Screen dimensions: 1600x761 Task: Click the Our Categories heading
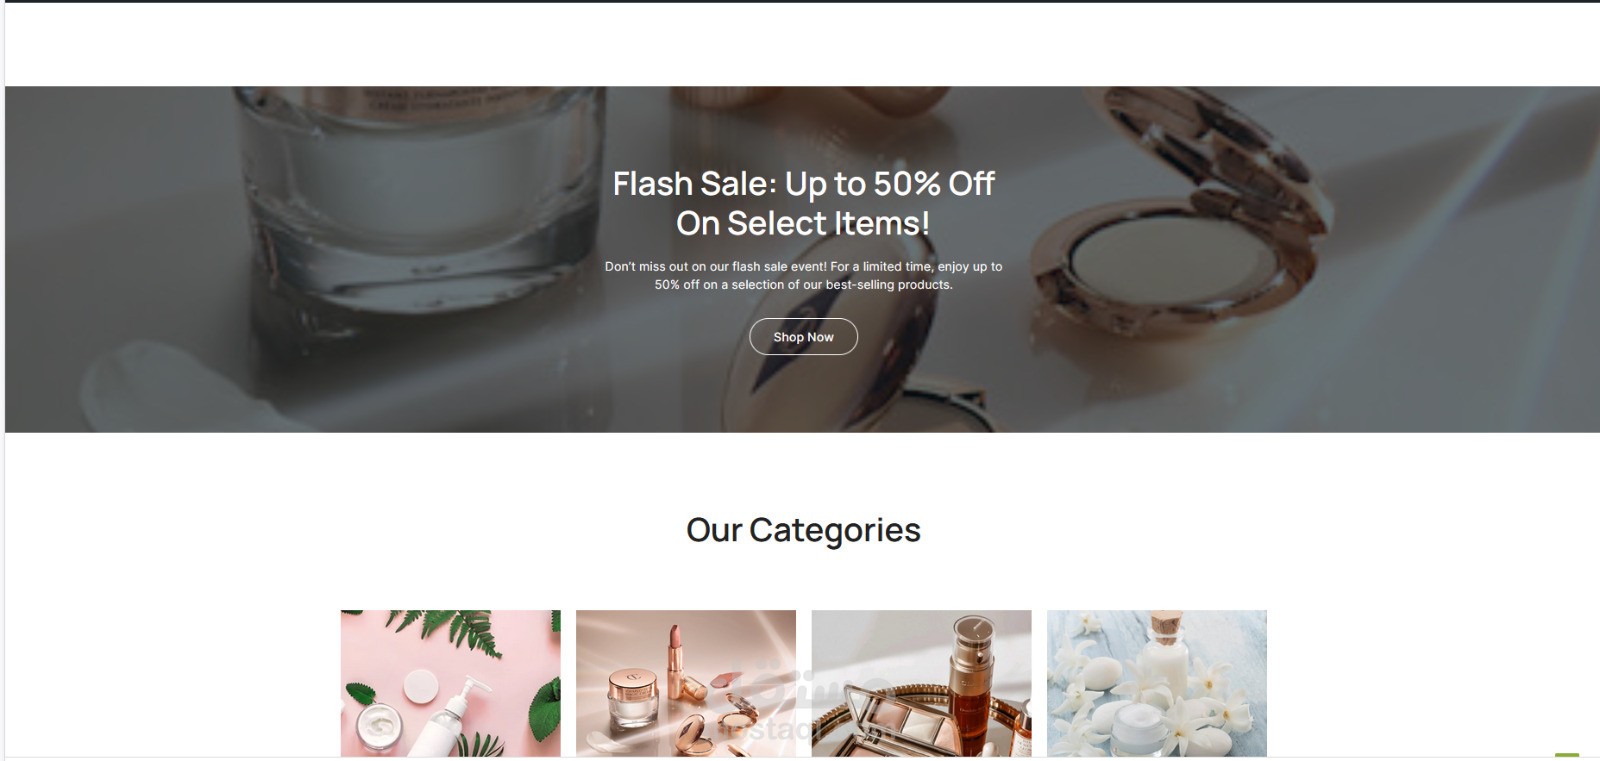(x=803, y=530)
